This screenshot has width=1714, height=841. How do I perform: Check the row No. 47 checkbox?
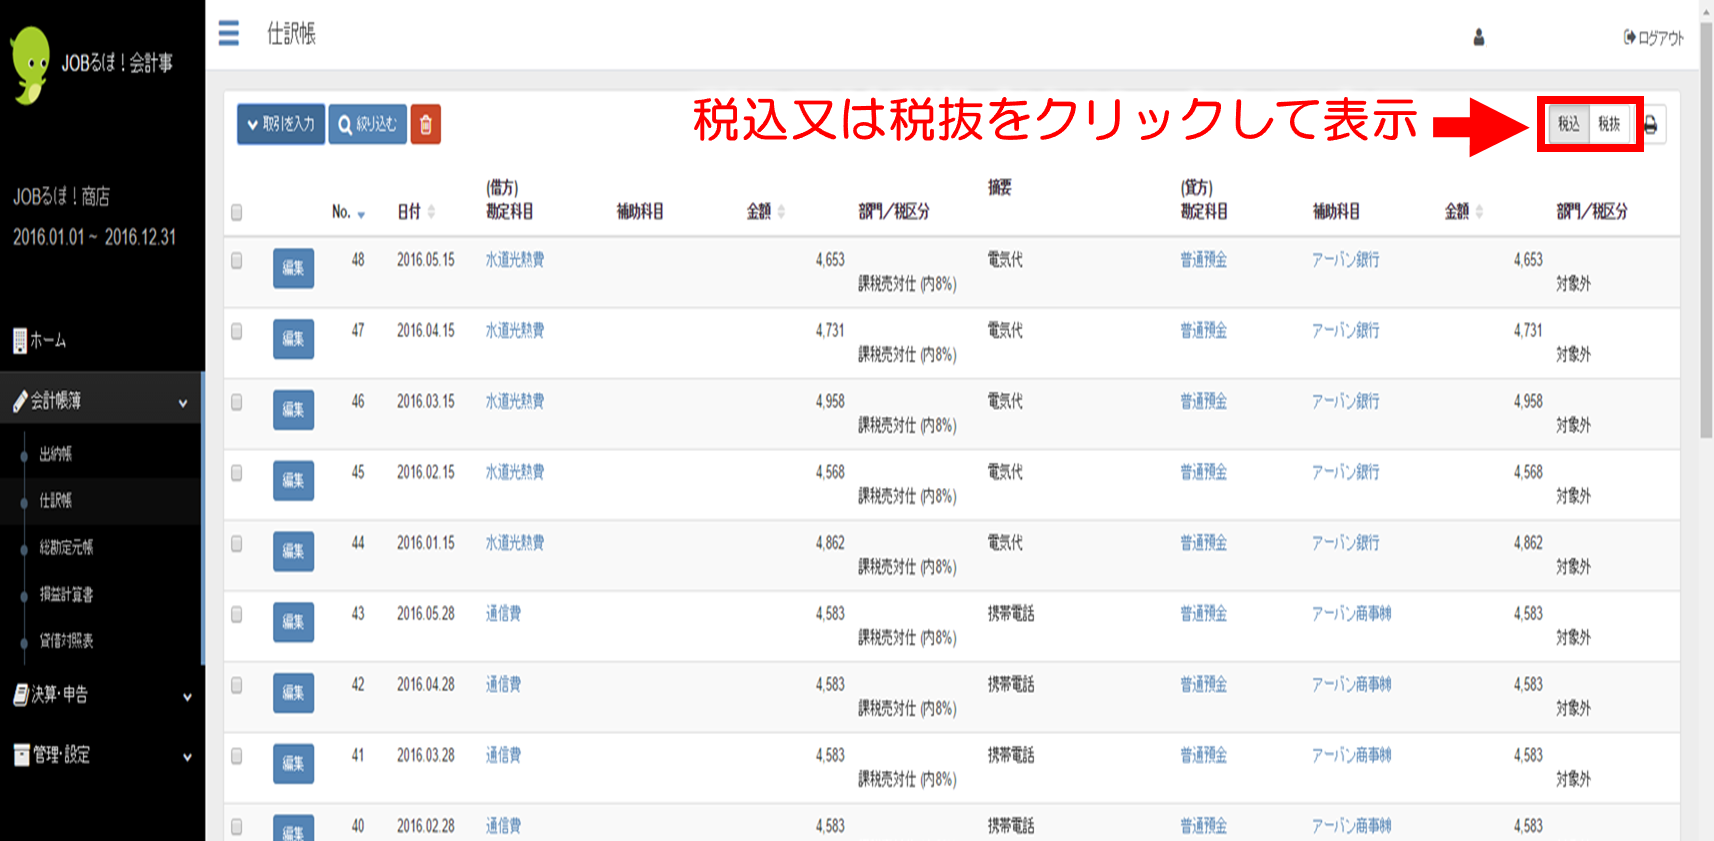(237, 331)
